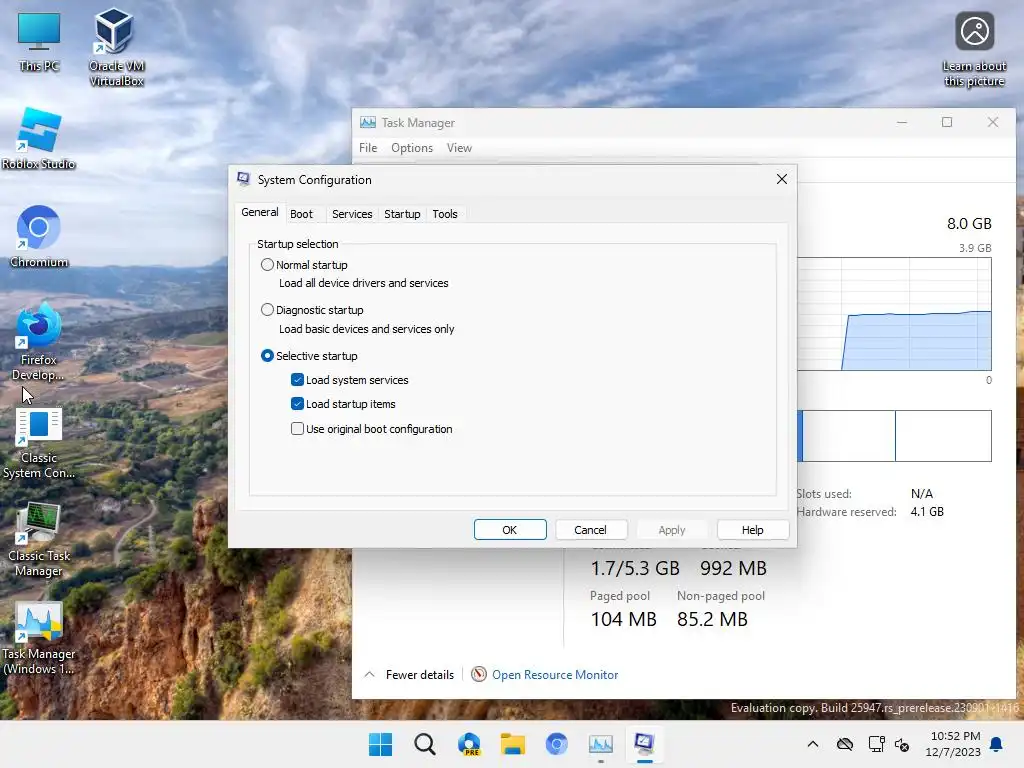Switch to the Services tab

[351, 214]
